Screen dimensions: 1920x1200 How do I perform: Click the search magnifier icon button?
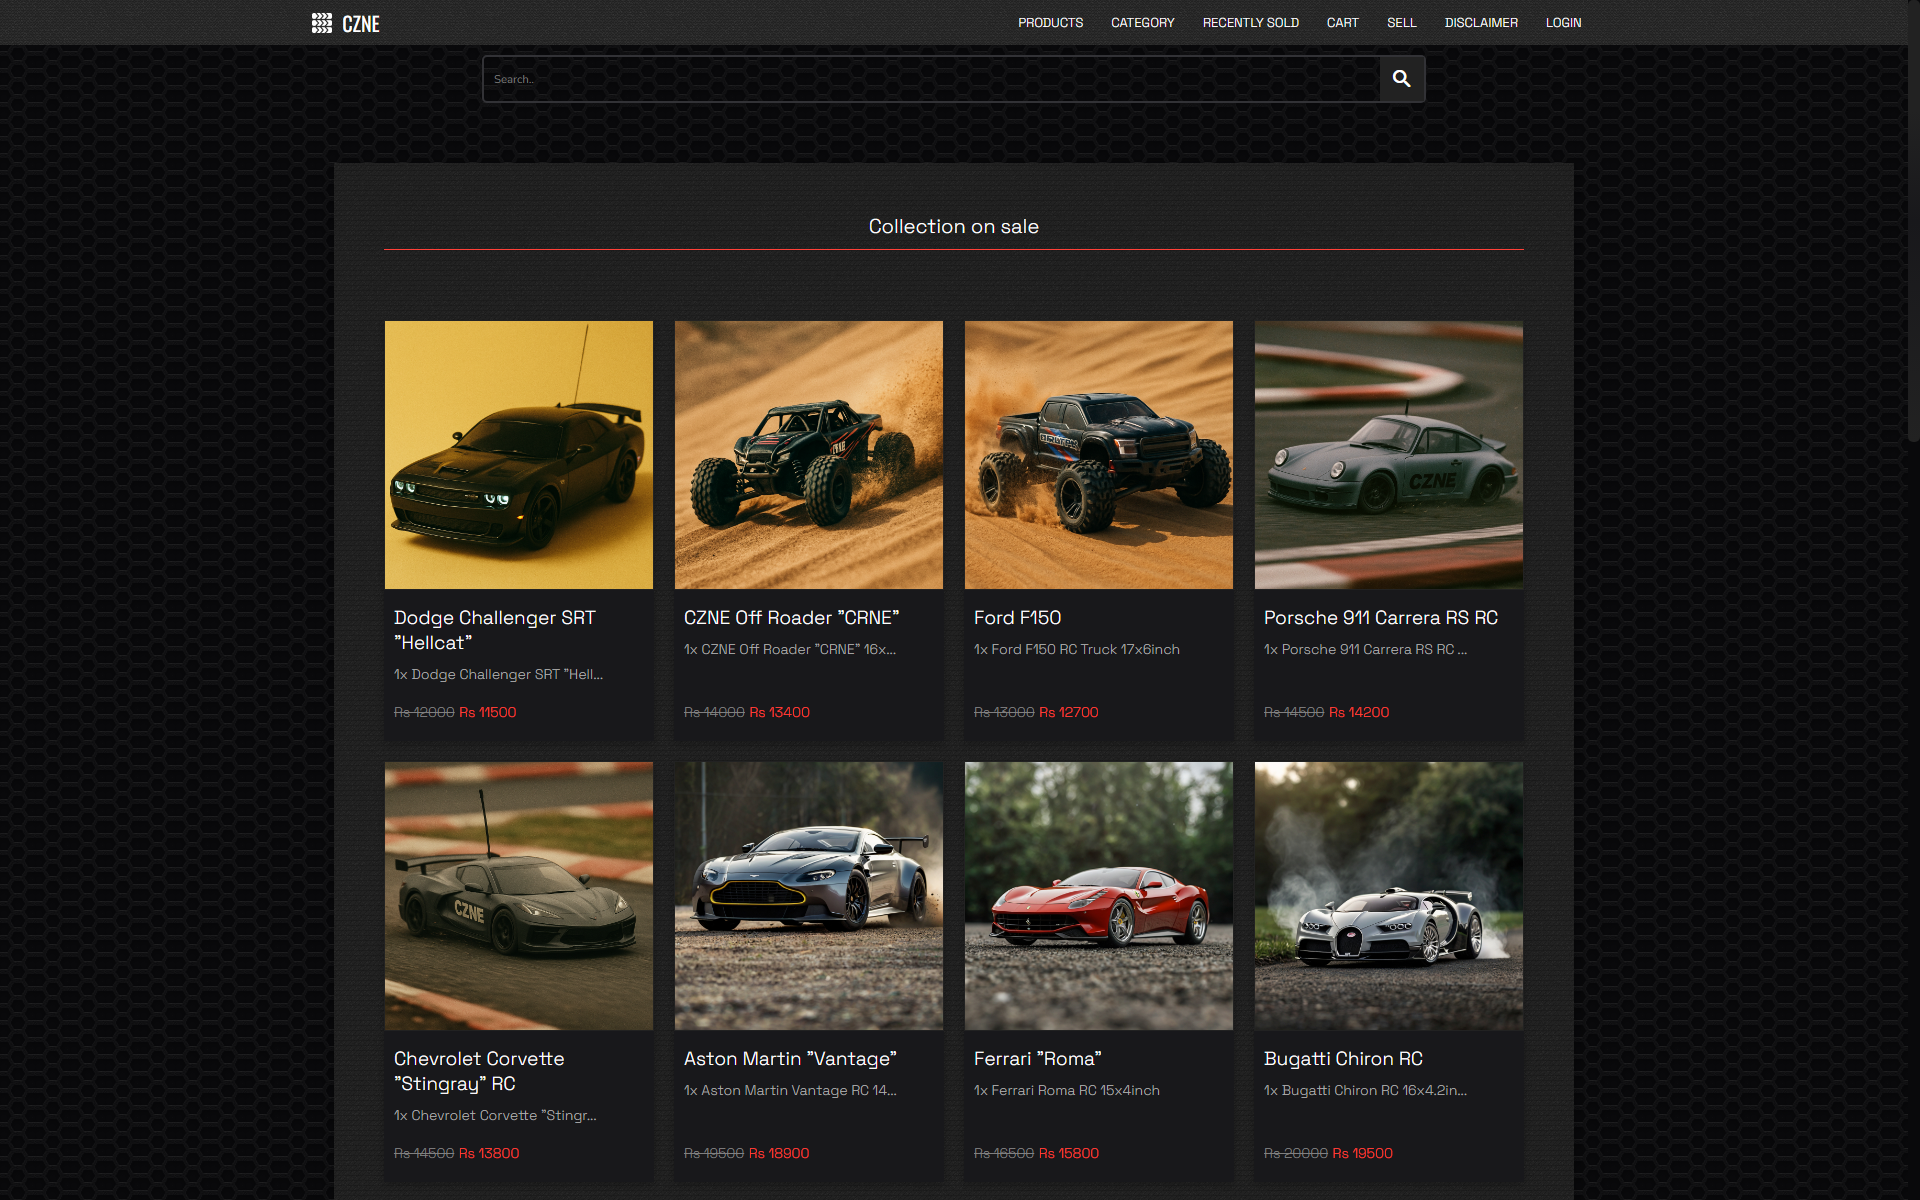1401,79
